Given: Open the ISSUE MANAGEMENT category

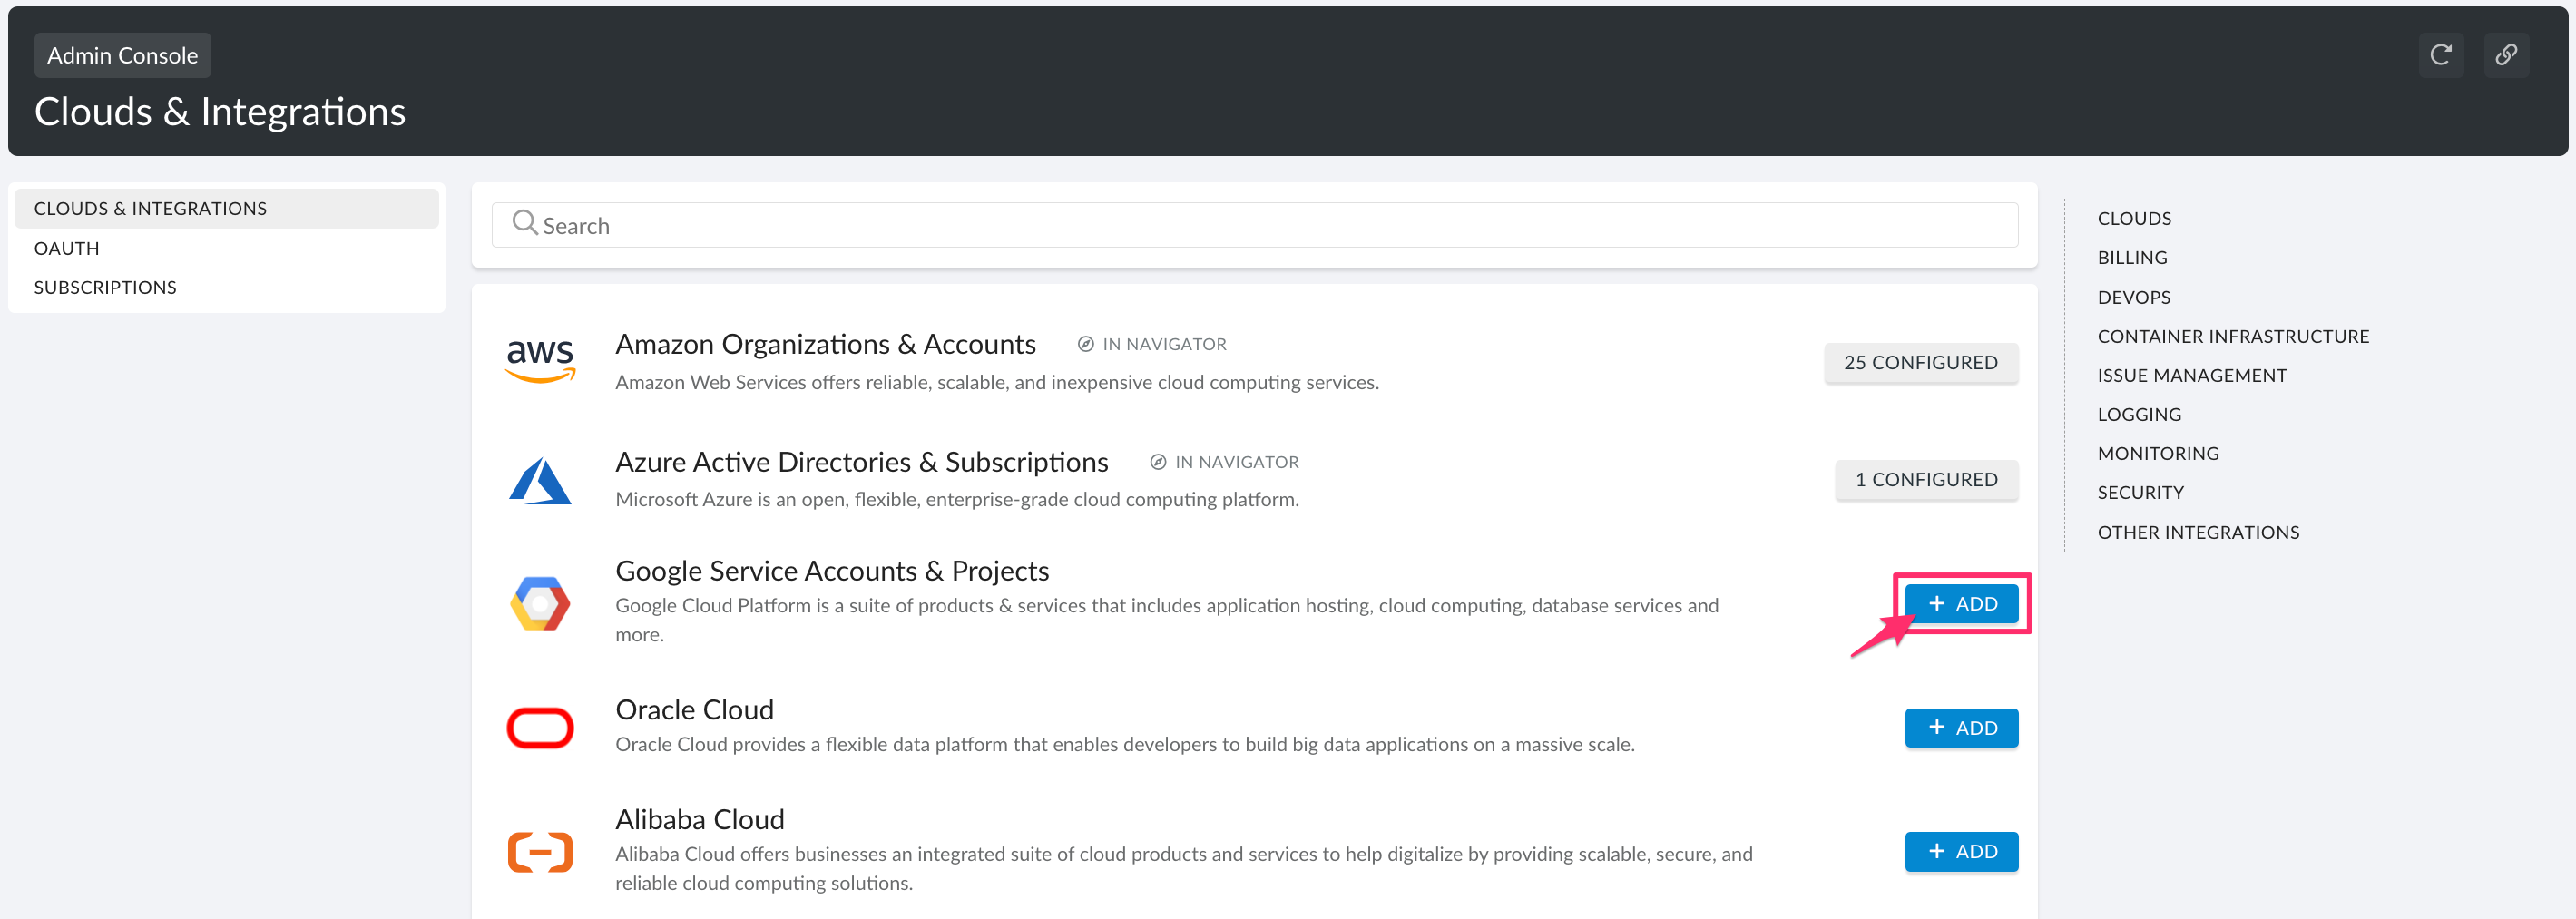Looking at the screenshot, I should [x=2193, y=374].
